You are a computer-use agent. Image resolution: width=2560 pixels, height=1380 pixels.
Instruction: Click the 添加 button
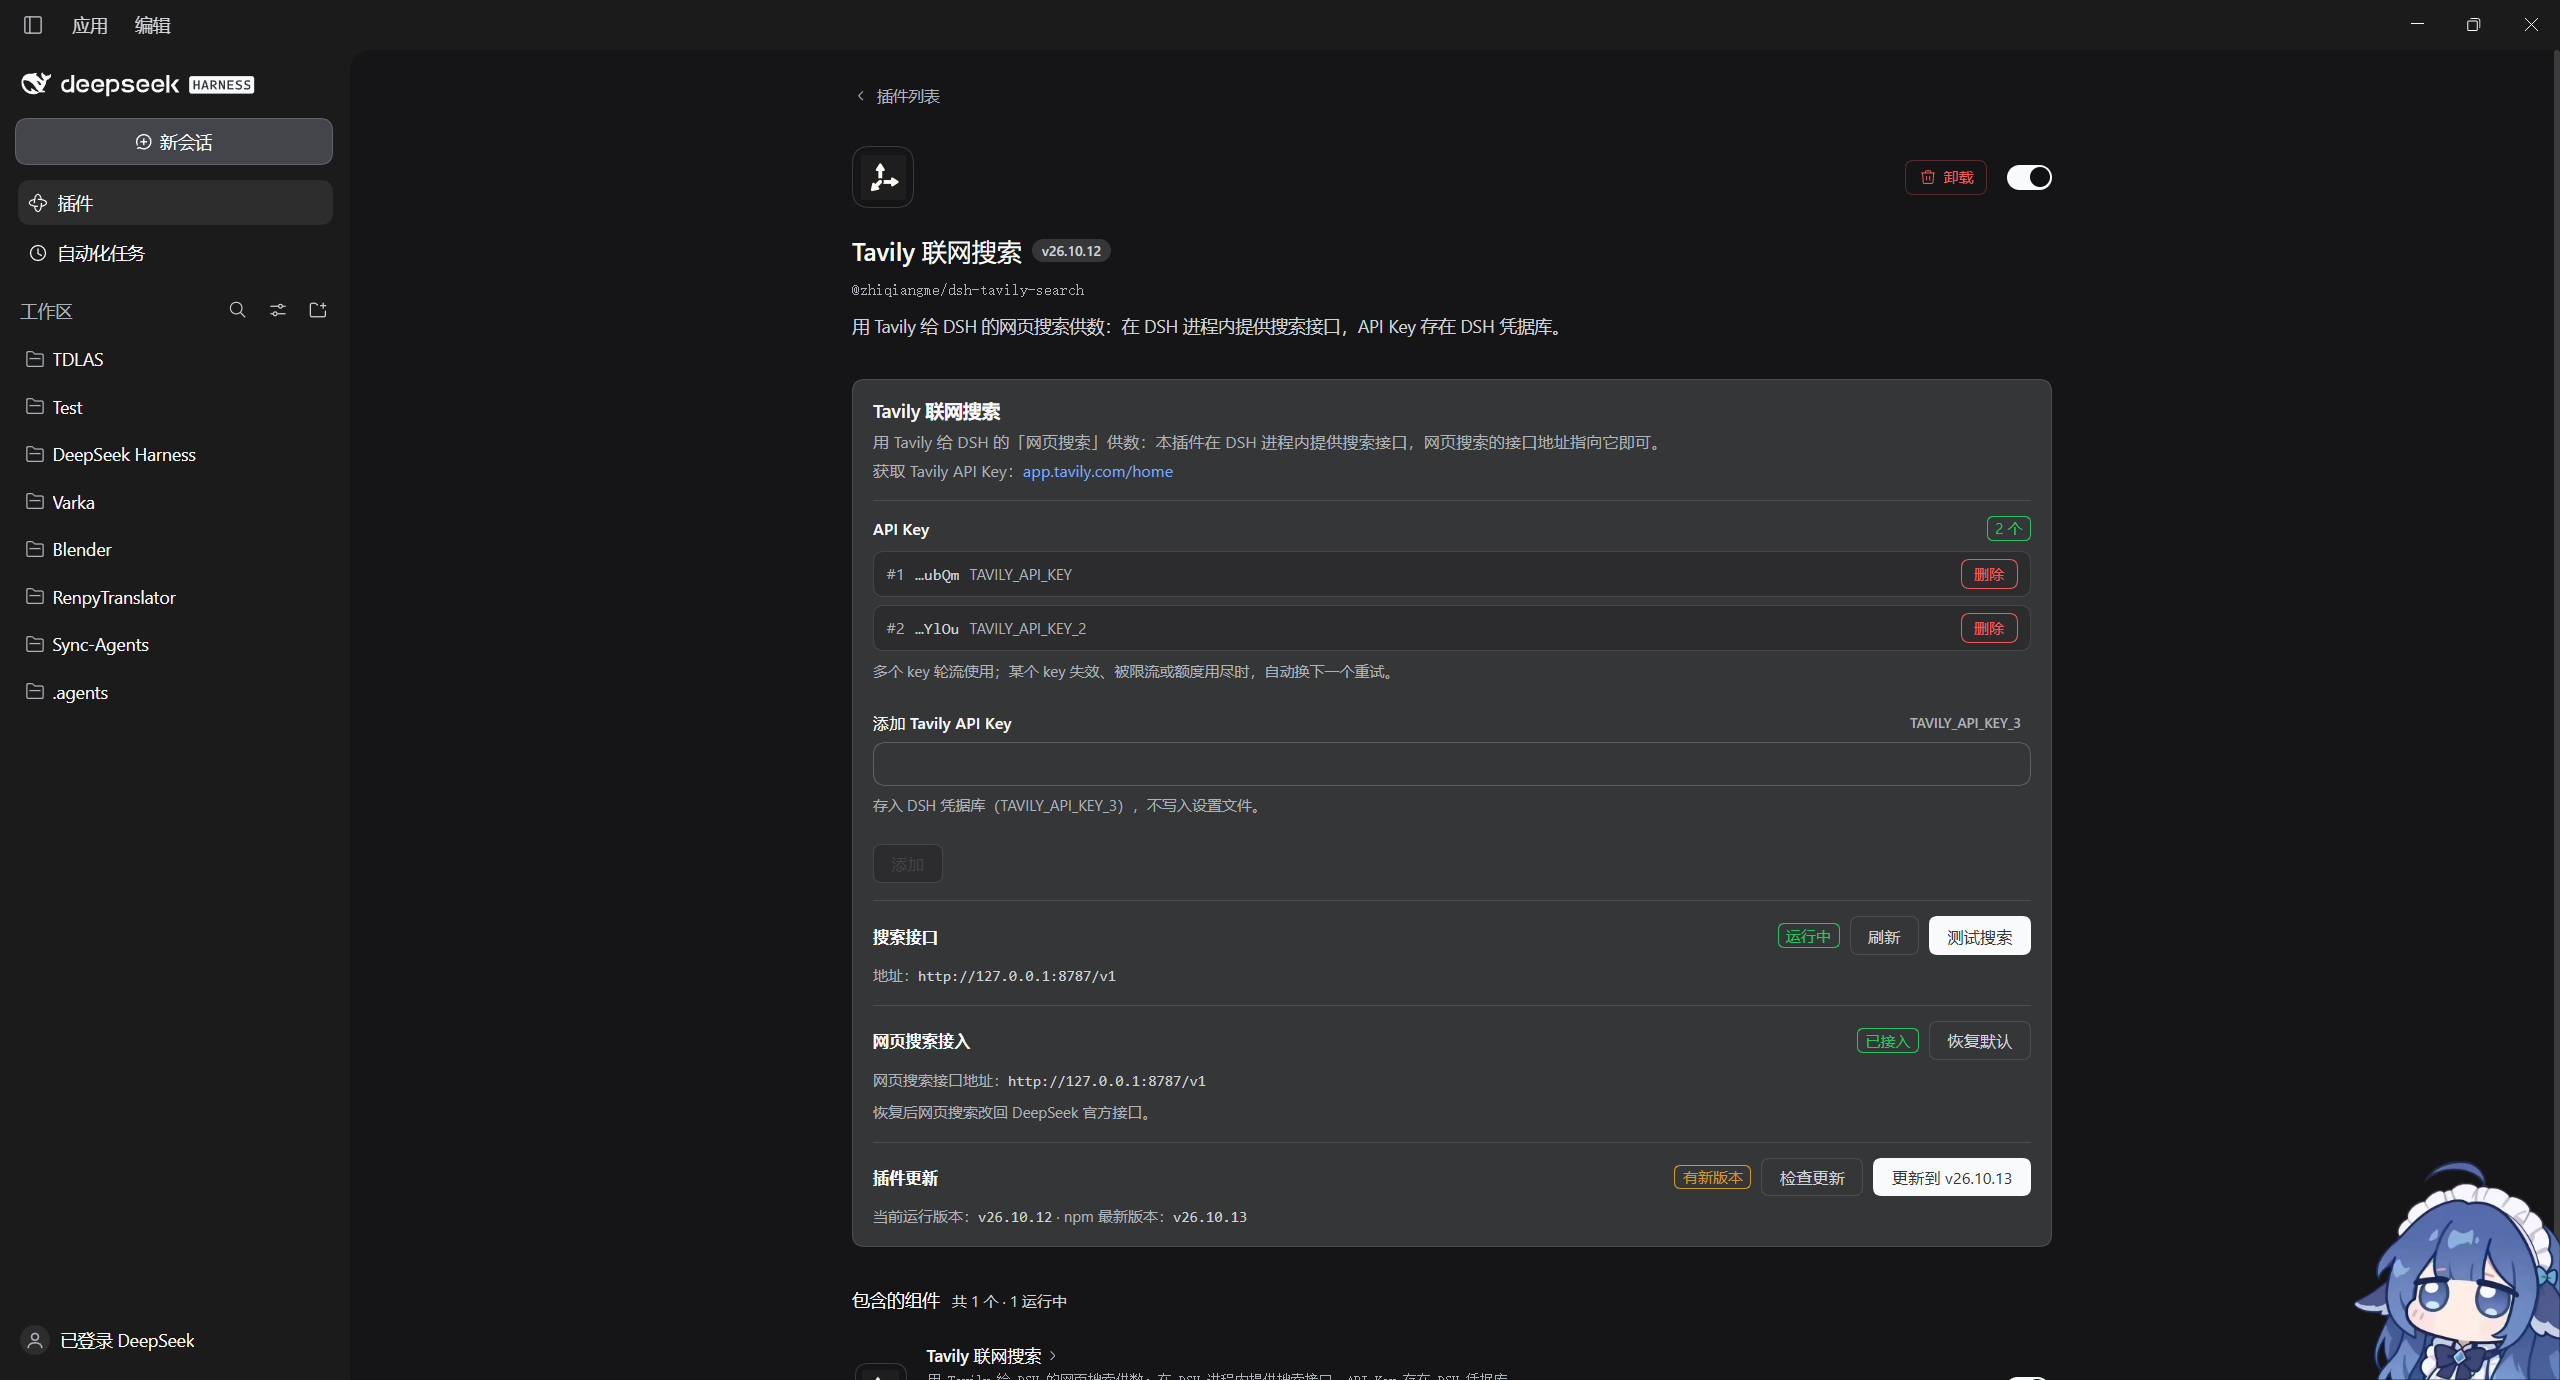pyautogui.click(x=907, y=864)
